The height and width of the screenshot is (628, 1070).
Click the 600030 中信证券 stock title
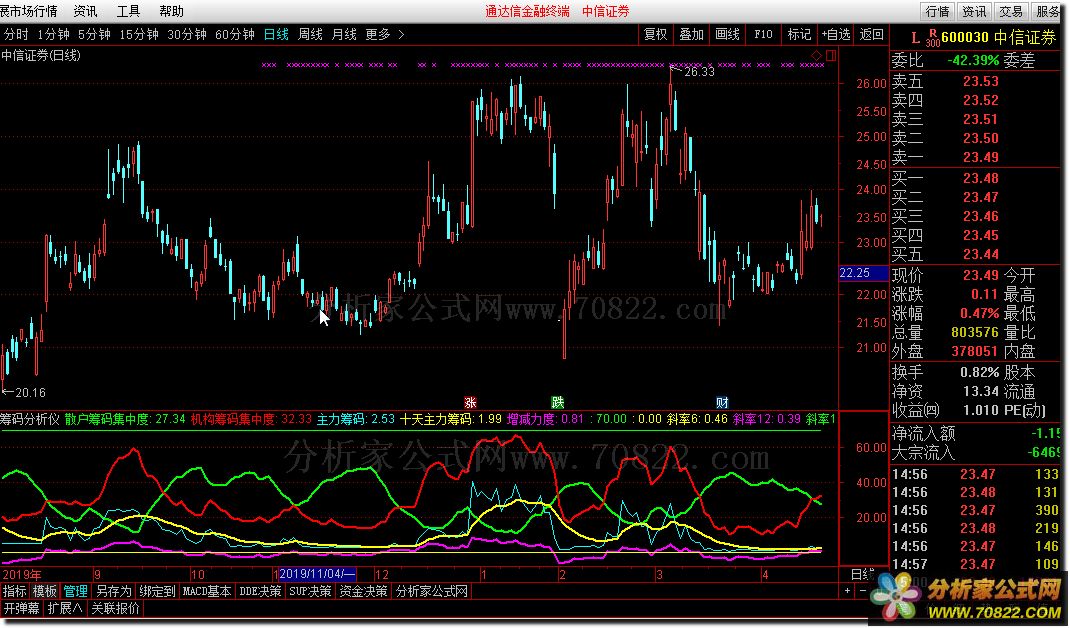(998, 38)
